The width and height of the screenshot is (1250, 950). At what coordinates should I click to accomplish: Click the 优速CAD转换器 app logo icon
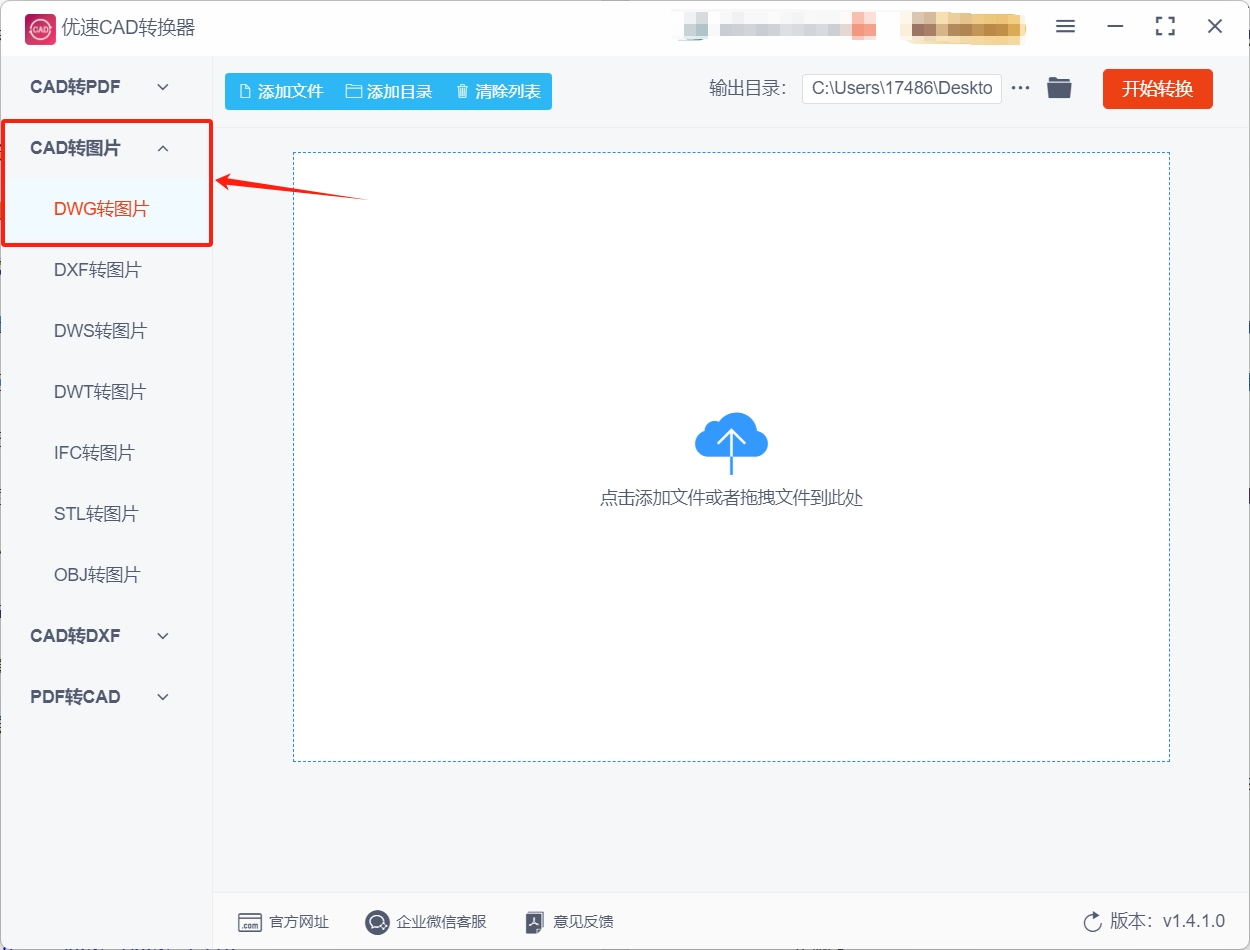(x=40, y=28)
